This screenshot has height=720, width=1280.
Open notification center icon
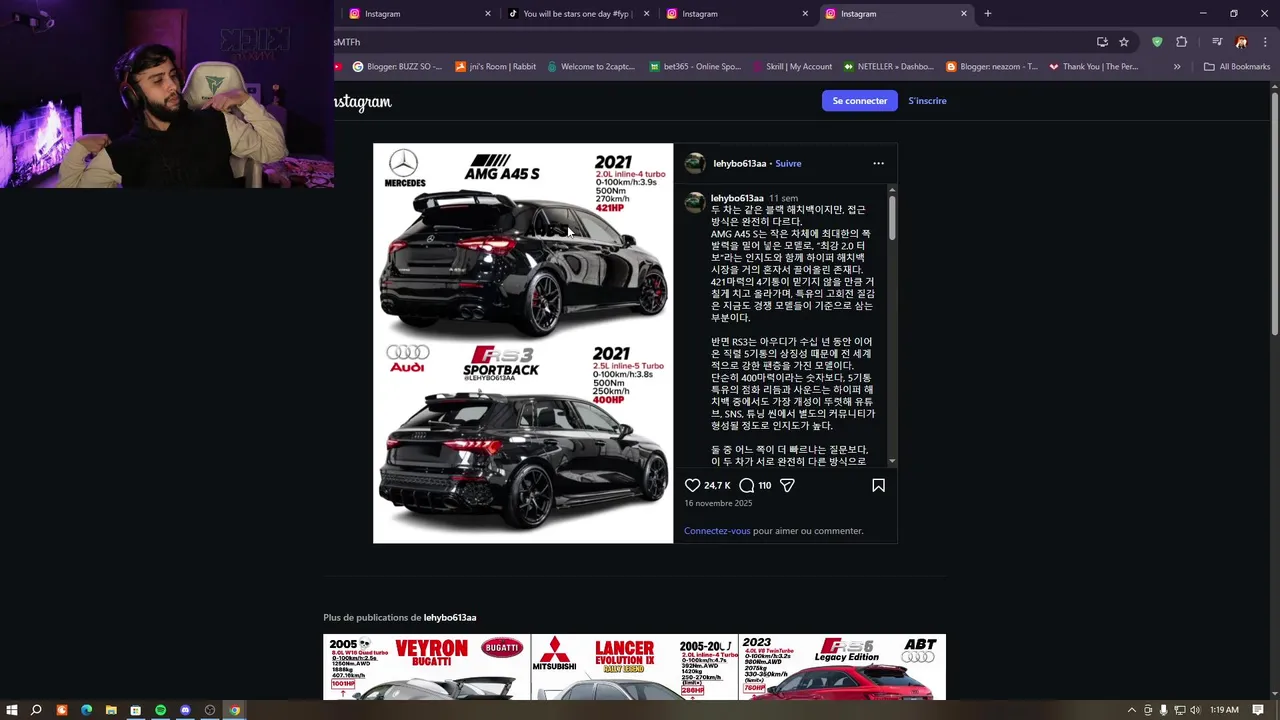tap(1258, 710)
